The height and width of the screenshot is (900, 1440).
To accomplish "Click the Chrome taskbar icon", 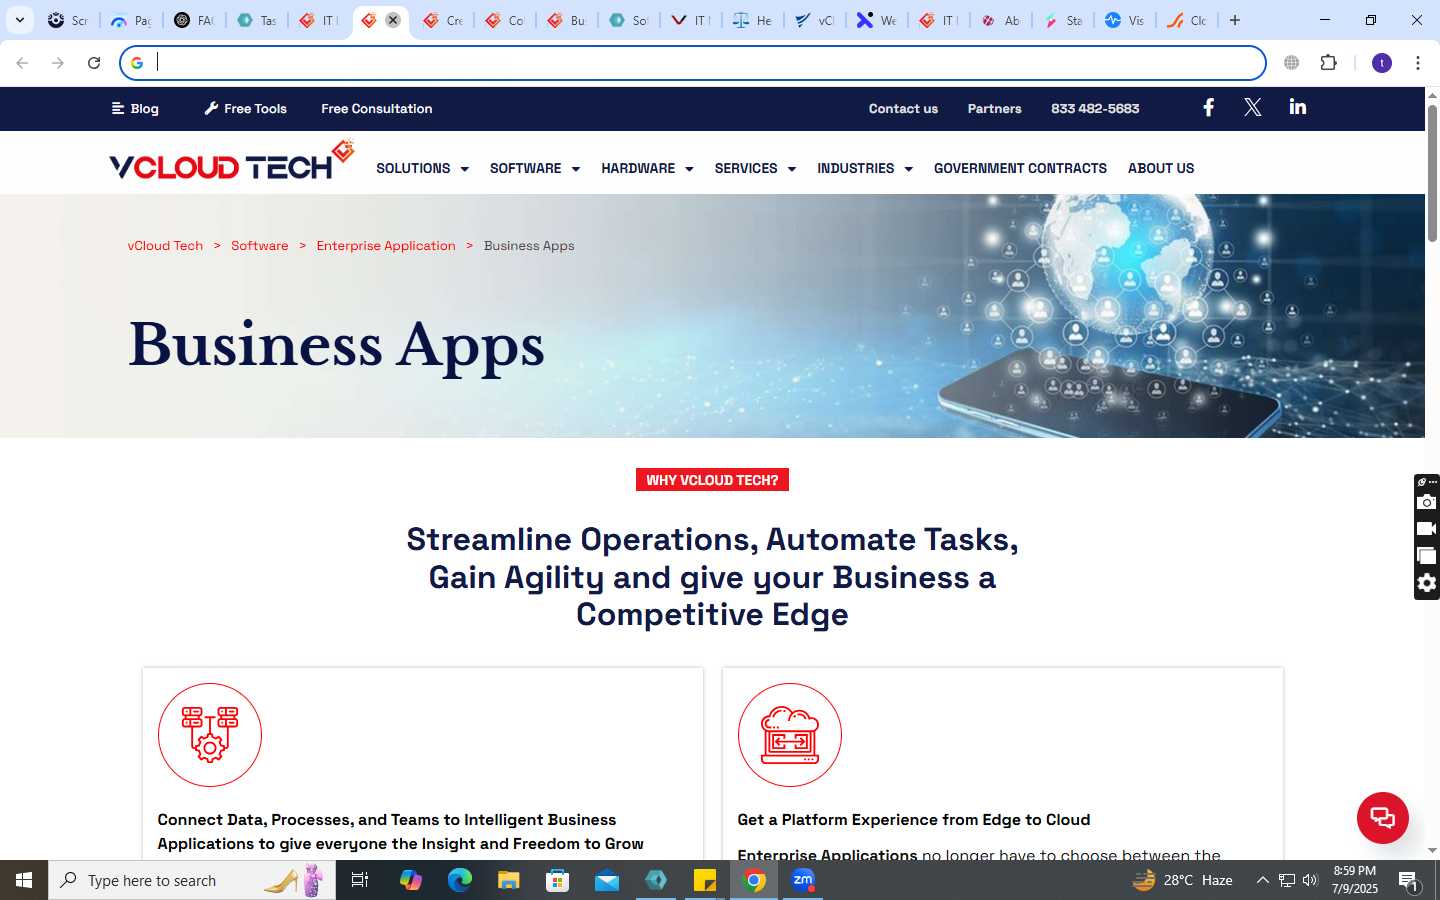I will (755, 880).
